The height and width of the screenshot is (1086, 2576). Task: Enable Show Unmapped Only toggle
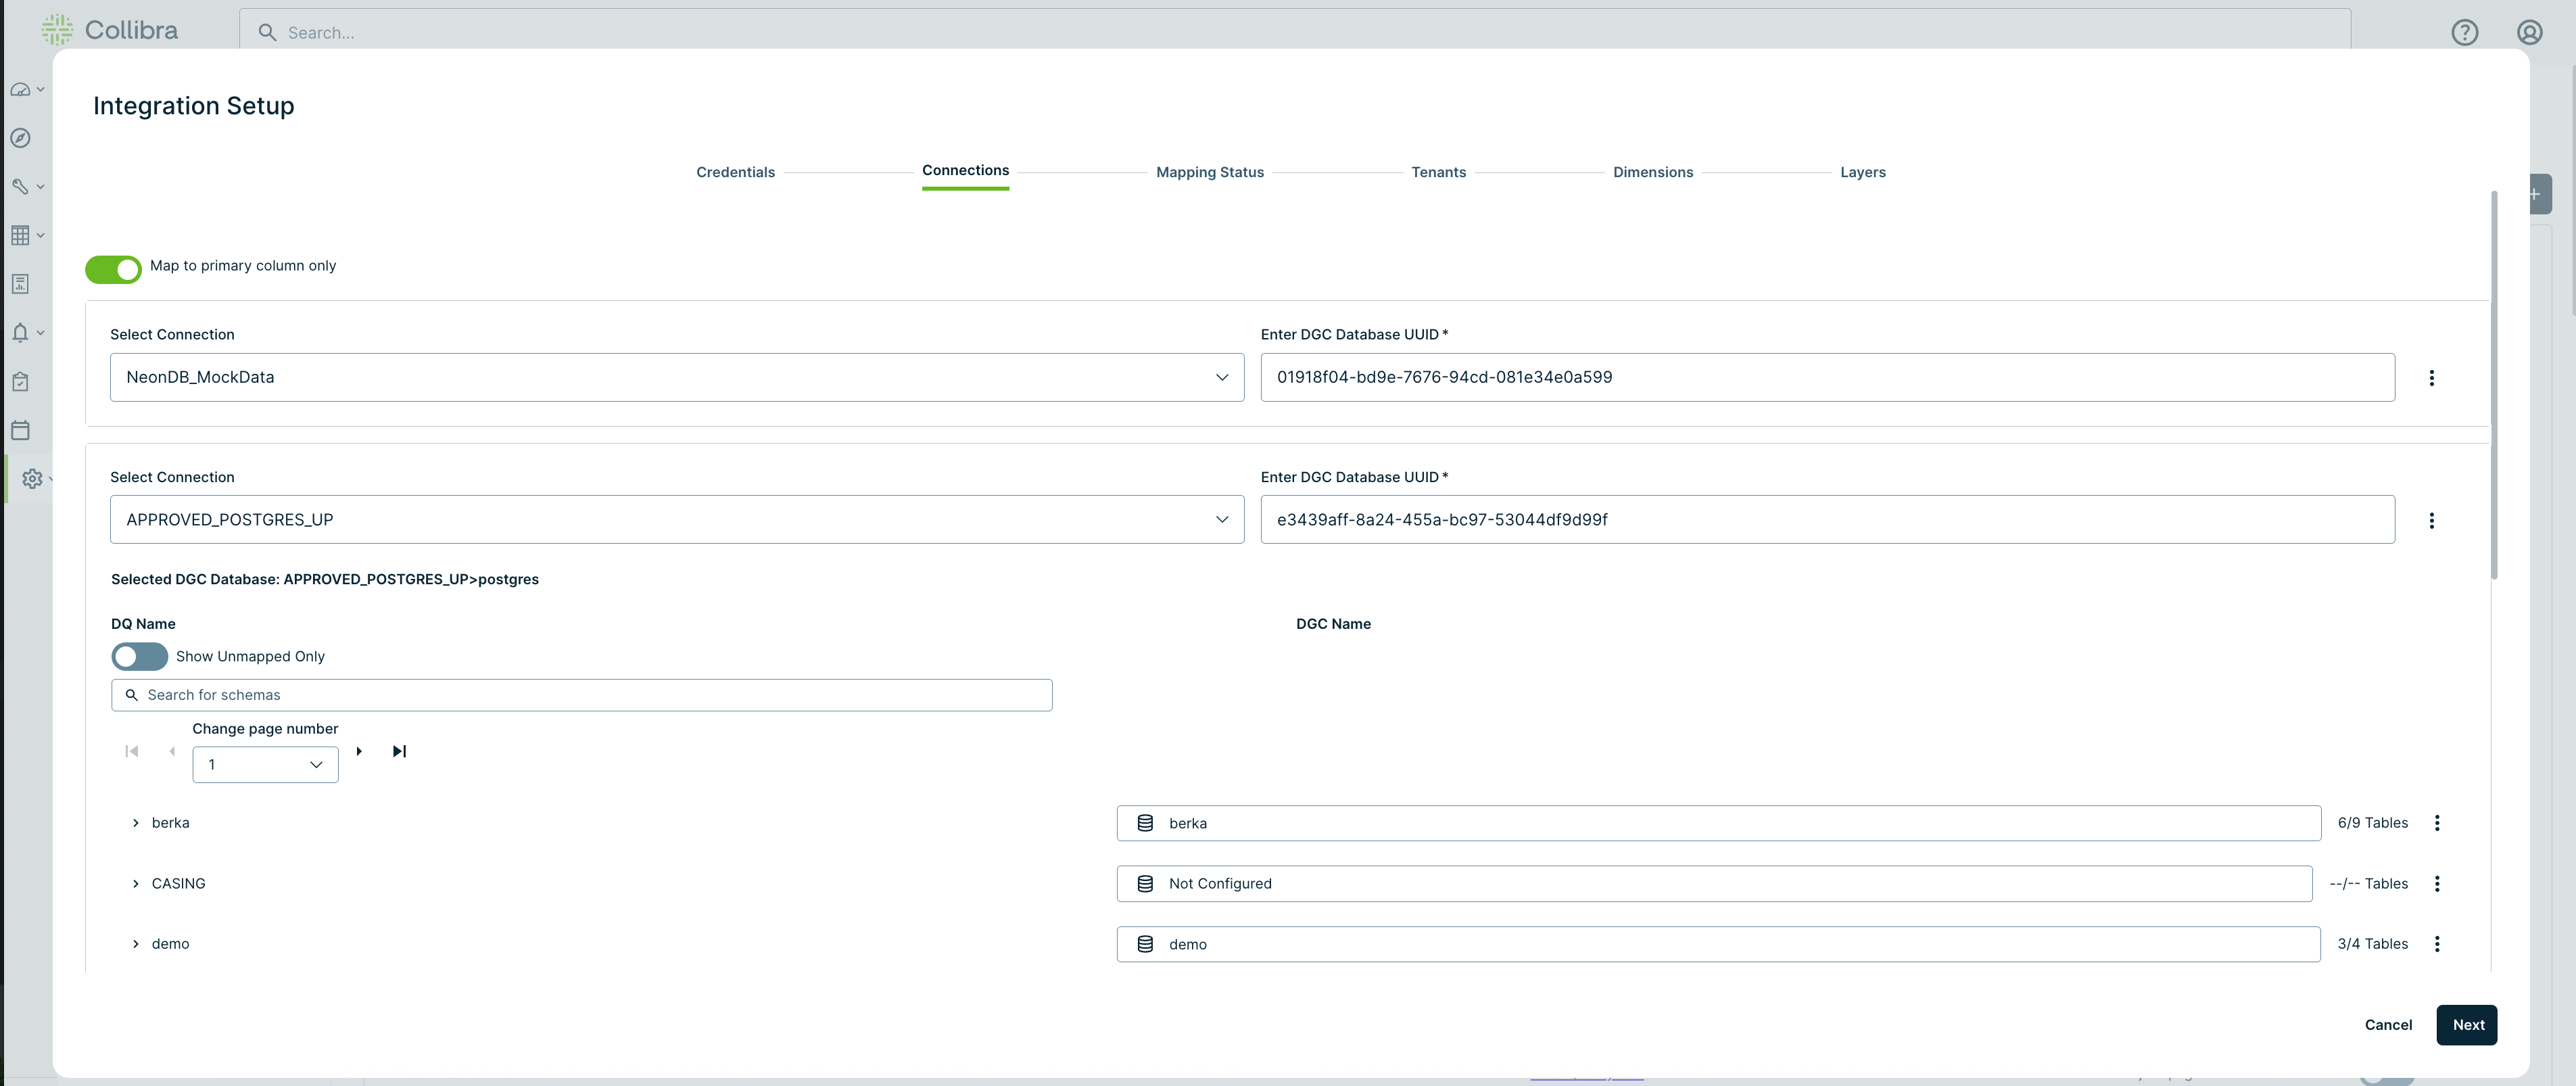pyautogui.click(x=139, y=657)
